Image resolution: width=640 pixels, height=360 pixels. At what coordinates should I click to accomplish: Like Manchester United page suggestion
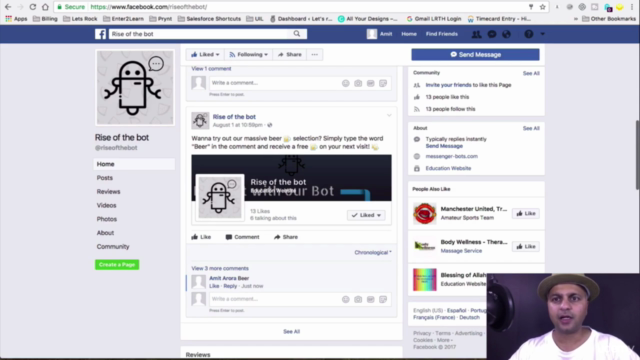click(x=526, y=213)
